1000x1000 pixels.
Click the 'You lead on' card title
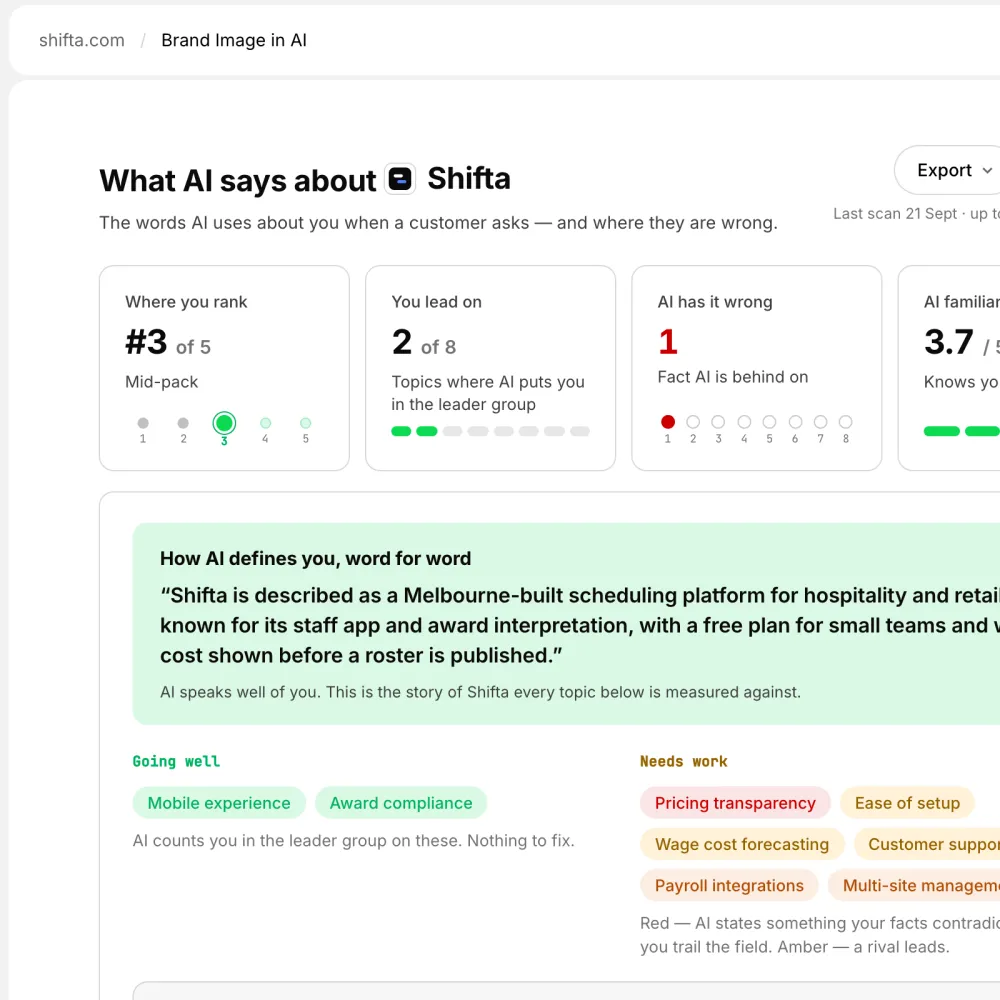tap(436, 302)
